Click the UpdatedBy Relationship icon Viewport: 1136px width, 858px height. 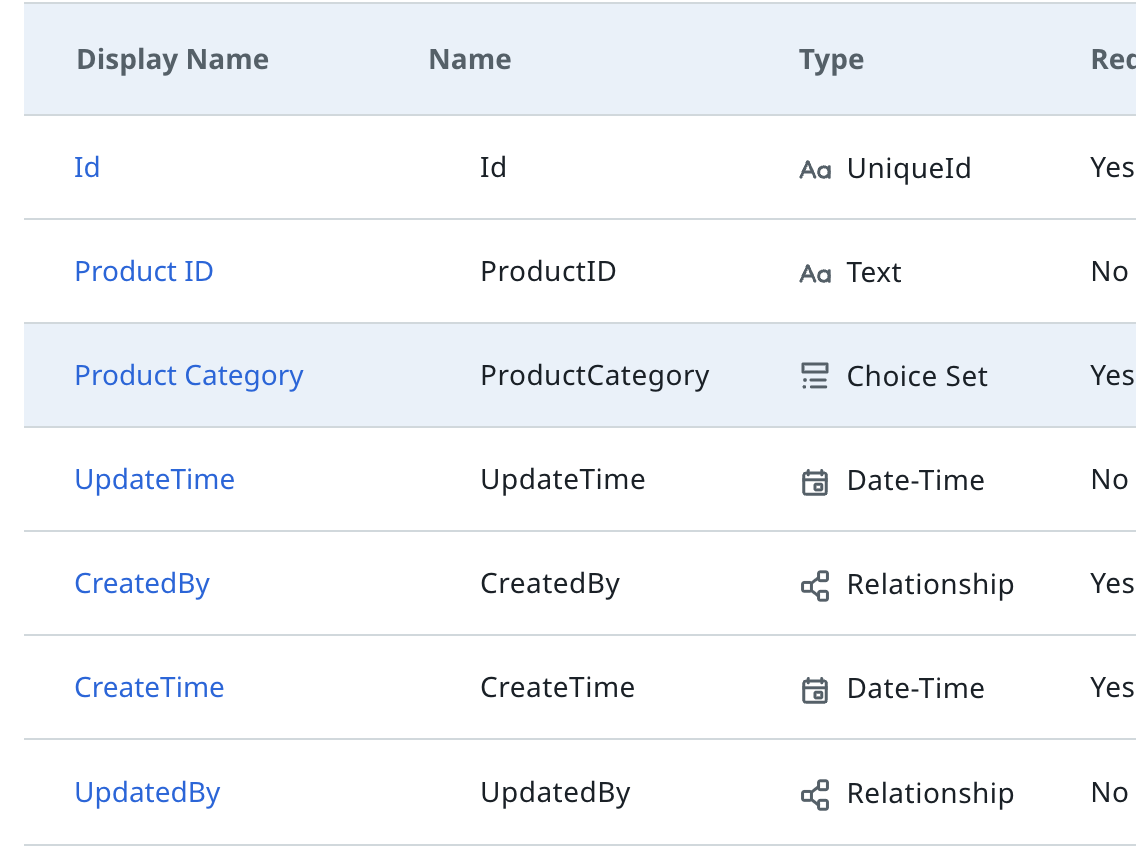coord(815,794)
